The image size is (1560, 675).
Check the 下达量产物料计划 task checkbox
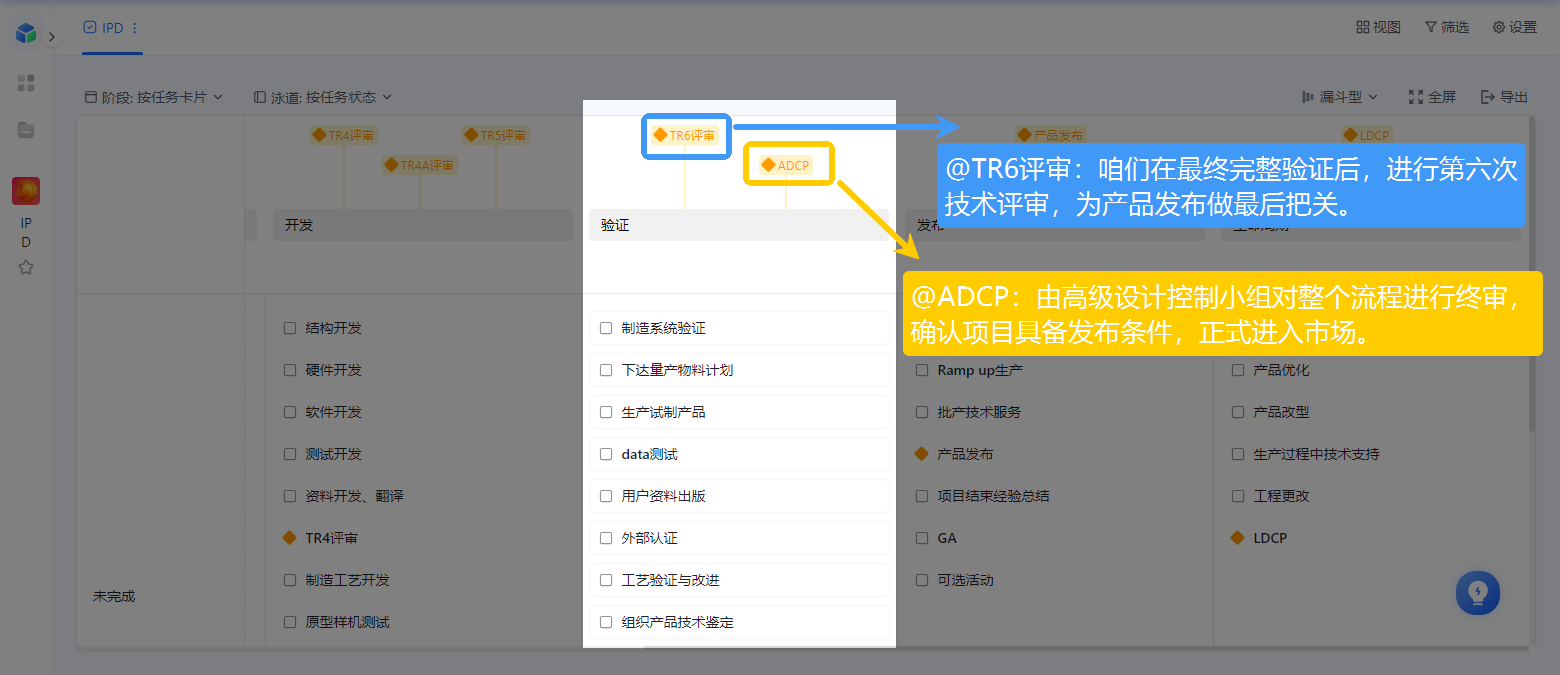(x=606, y=370)
